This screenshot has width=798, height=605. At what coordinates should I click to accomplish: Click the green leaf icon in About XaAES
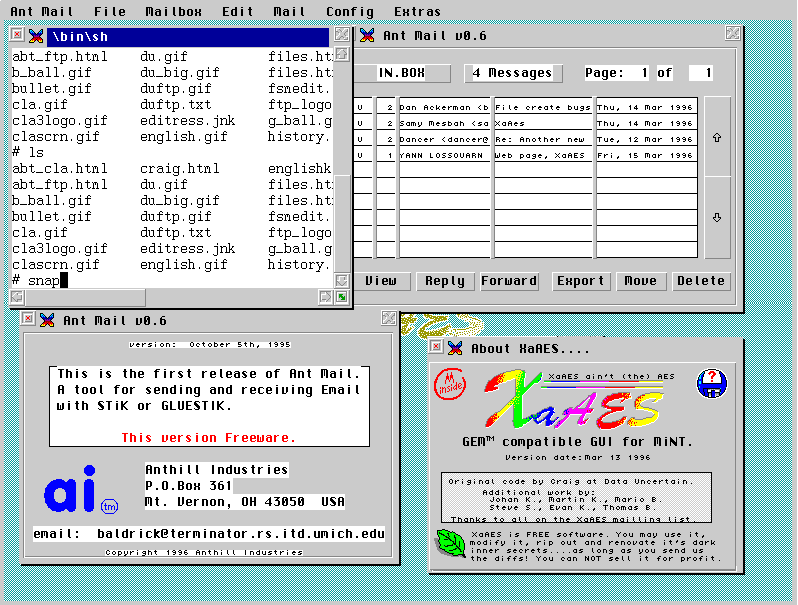point(450,544)
